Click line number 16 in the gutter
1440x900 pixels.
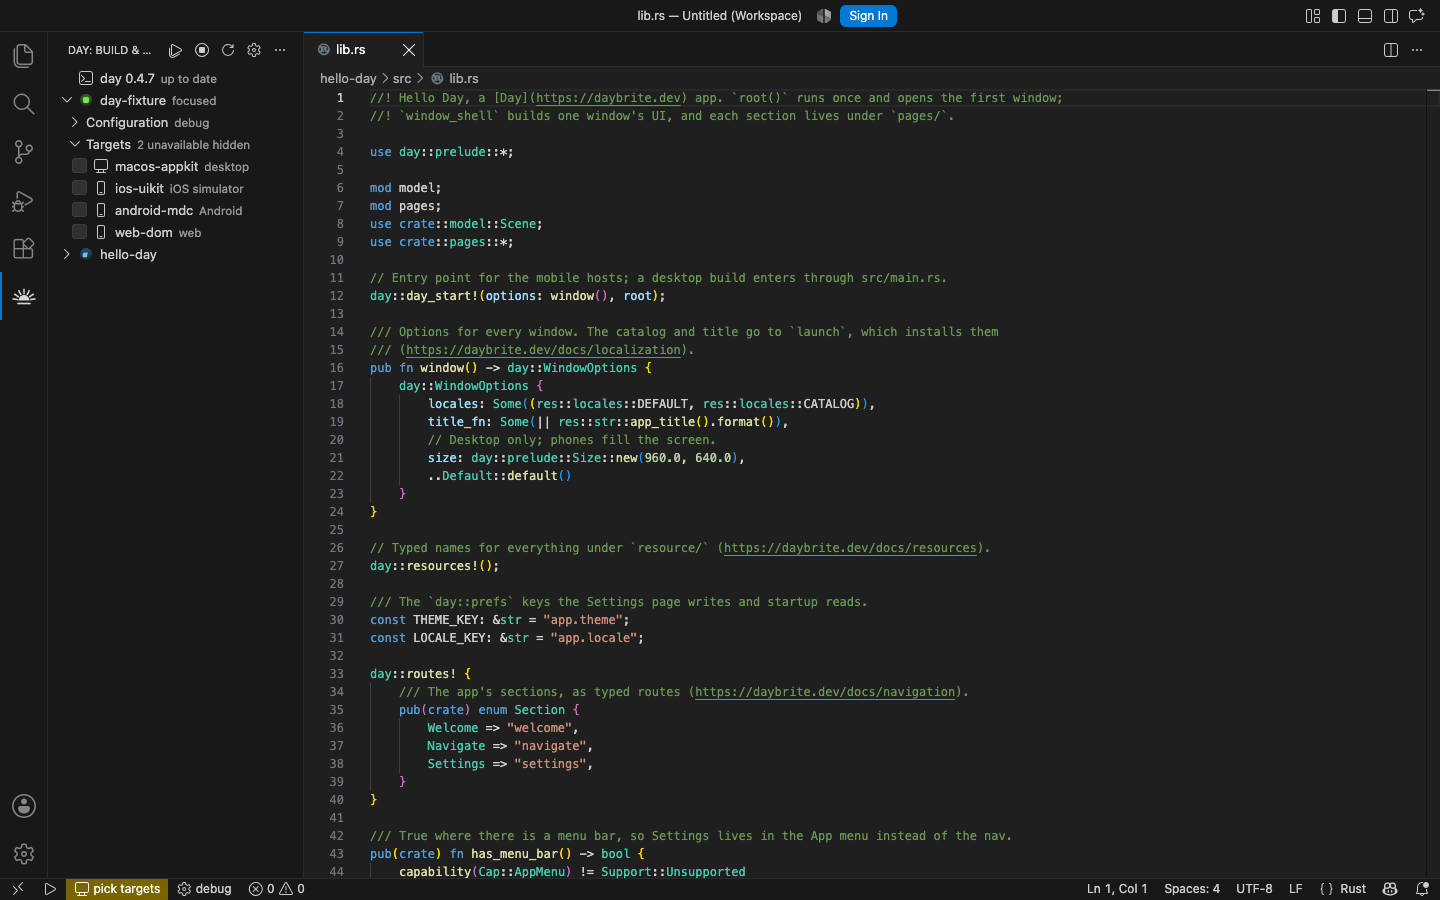[x=337, y=368]
